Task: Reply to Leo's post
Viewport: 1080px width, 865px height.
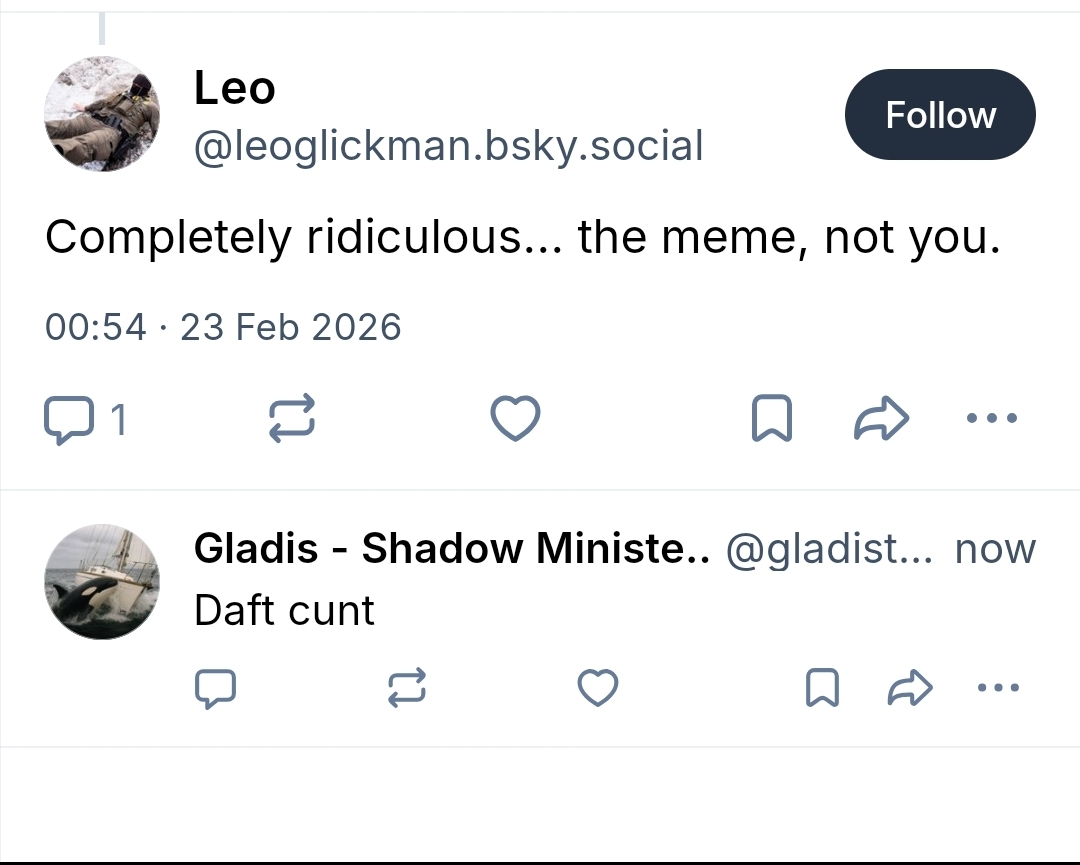Action: 67,419
